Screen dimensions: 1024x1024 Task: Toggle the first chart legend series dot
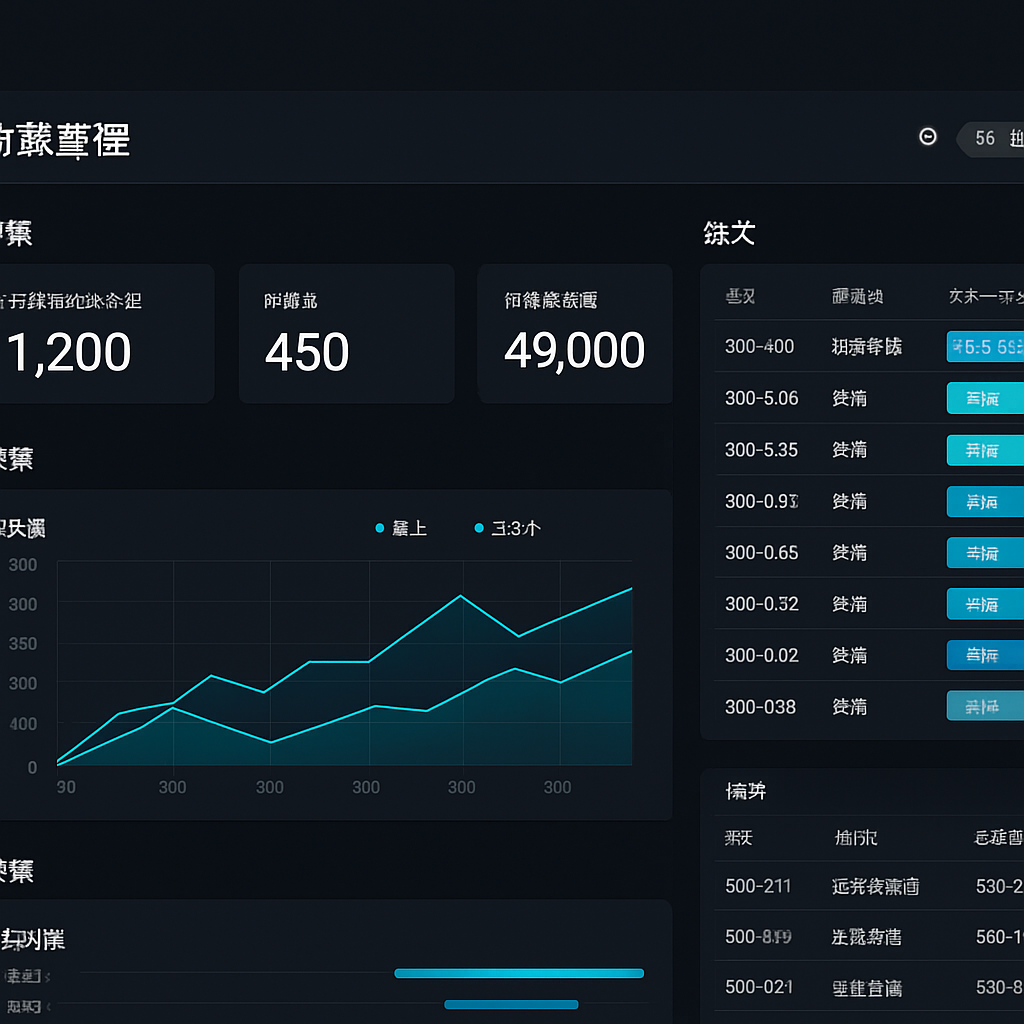pos(379,528)
